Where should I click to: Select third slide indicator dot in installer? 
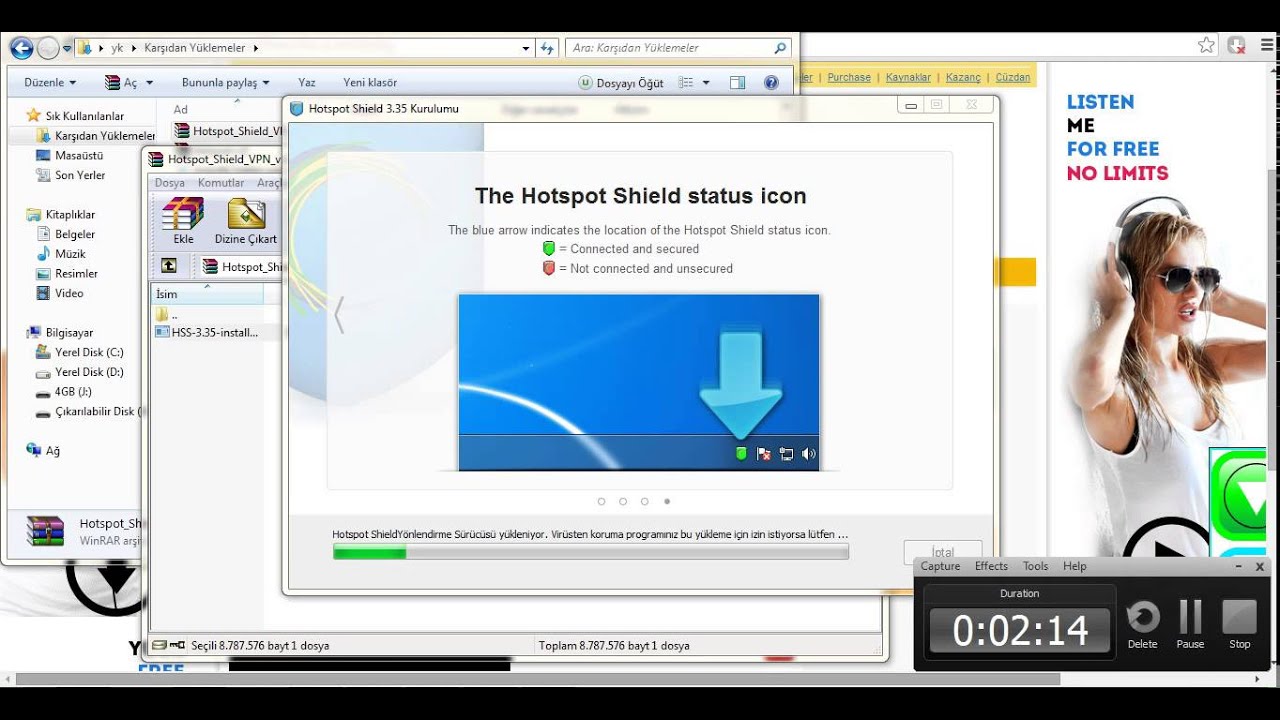click(645, 501)
